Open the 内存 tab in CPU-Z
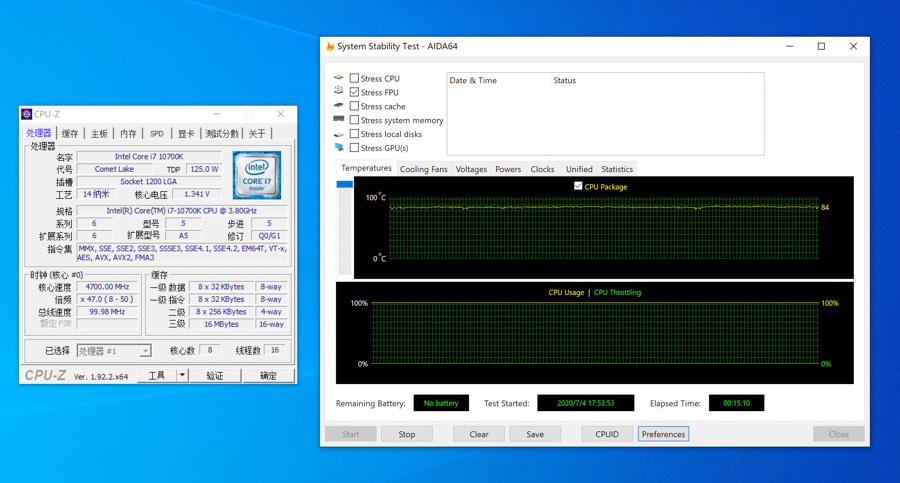 (x=129, y=133)
